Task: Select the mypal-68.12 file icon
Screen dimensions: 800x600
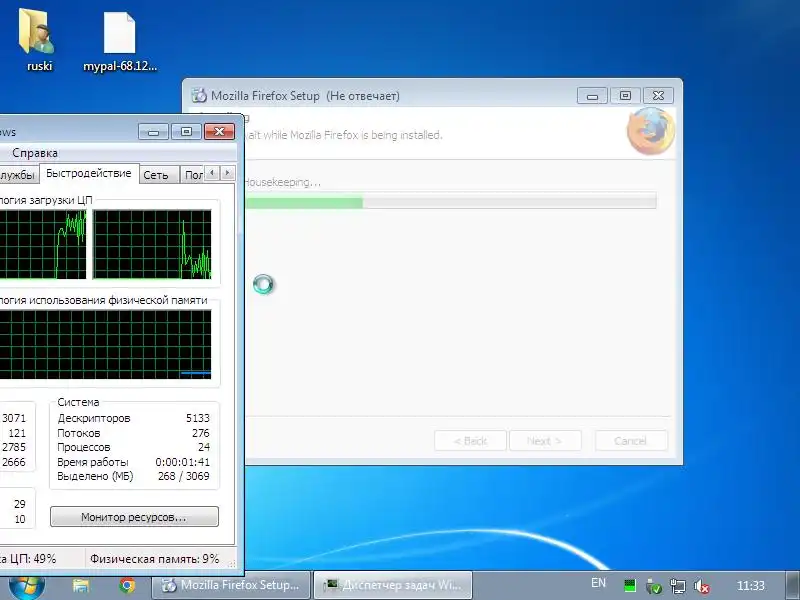Action: (x=120, y=42)
